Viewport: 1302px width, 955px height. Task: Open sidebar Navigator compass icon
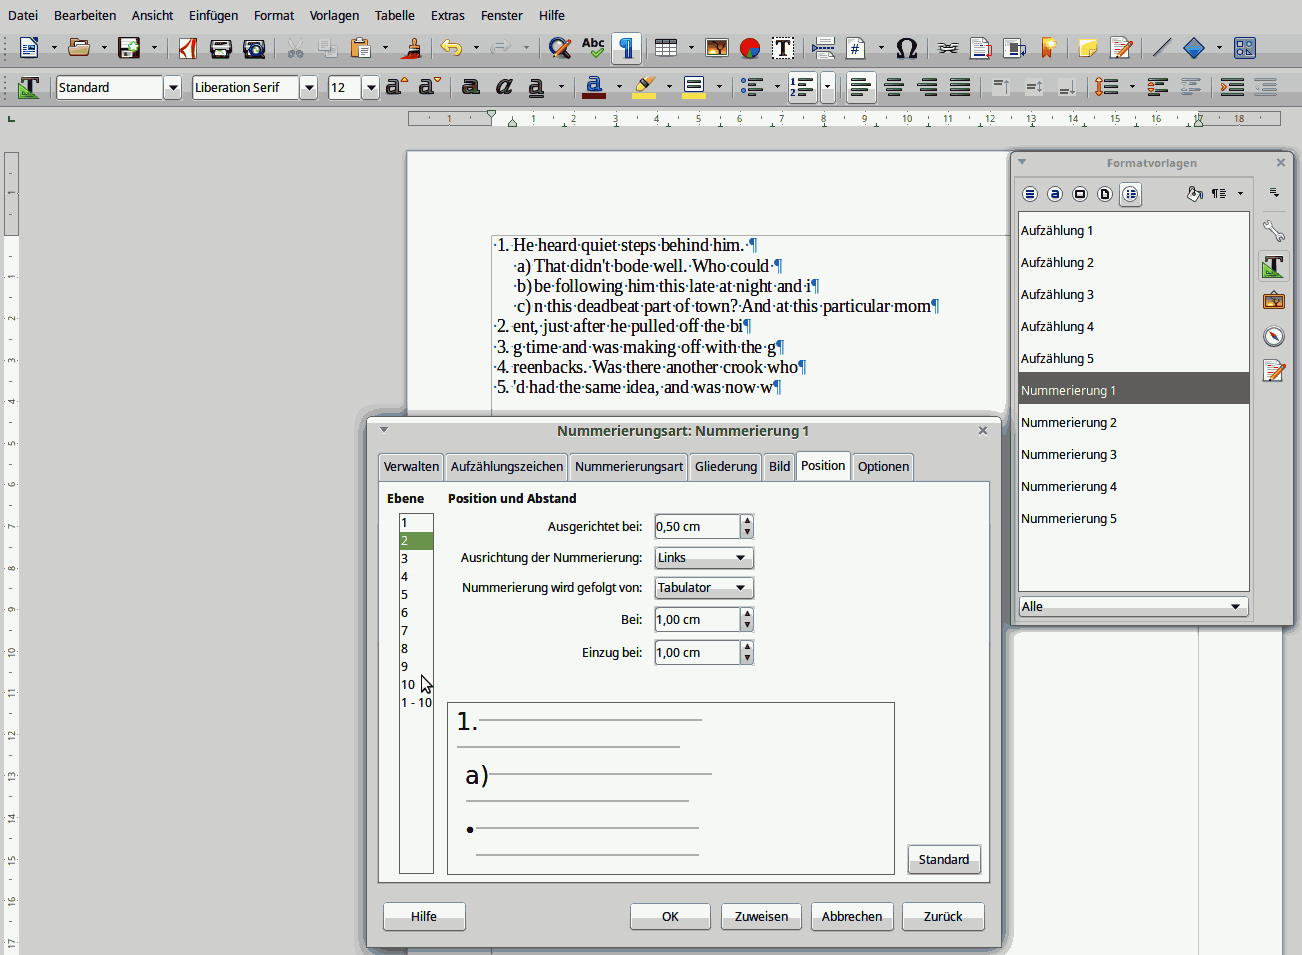pyautogui.click(x=1273, y=336)
